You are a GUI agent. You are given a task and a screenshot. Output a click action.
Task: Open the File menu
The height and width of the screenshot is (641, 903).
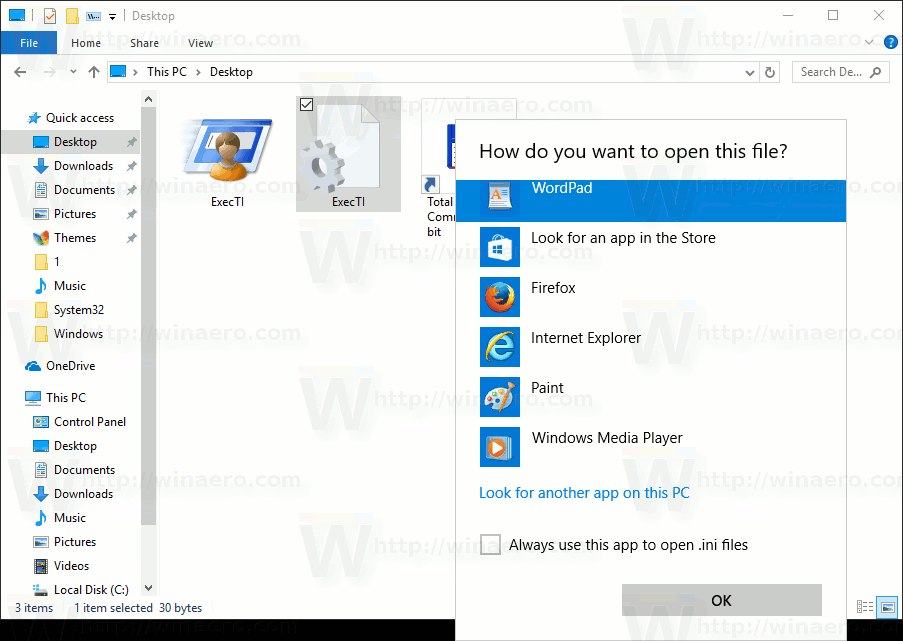29,43
